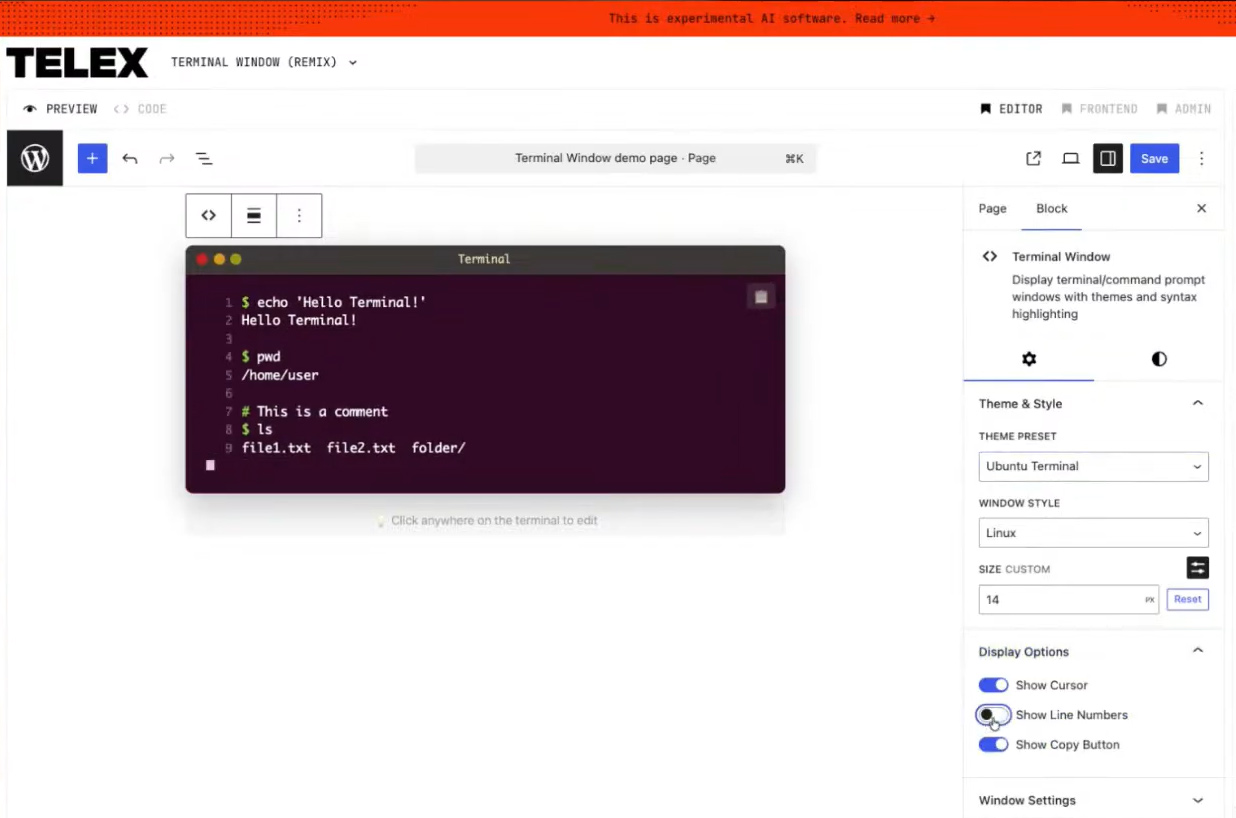Open device preview with the laptop icon

click(1070, 158)
